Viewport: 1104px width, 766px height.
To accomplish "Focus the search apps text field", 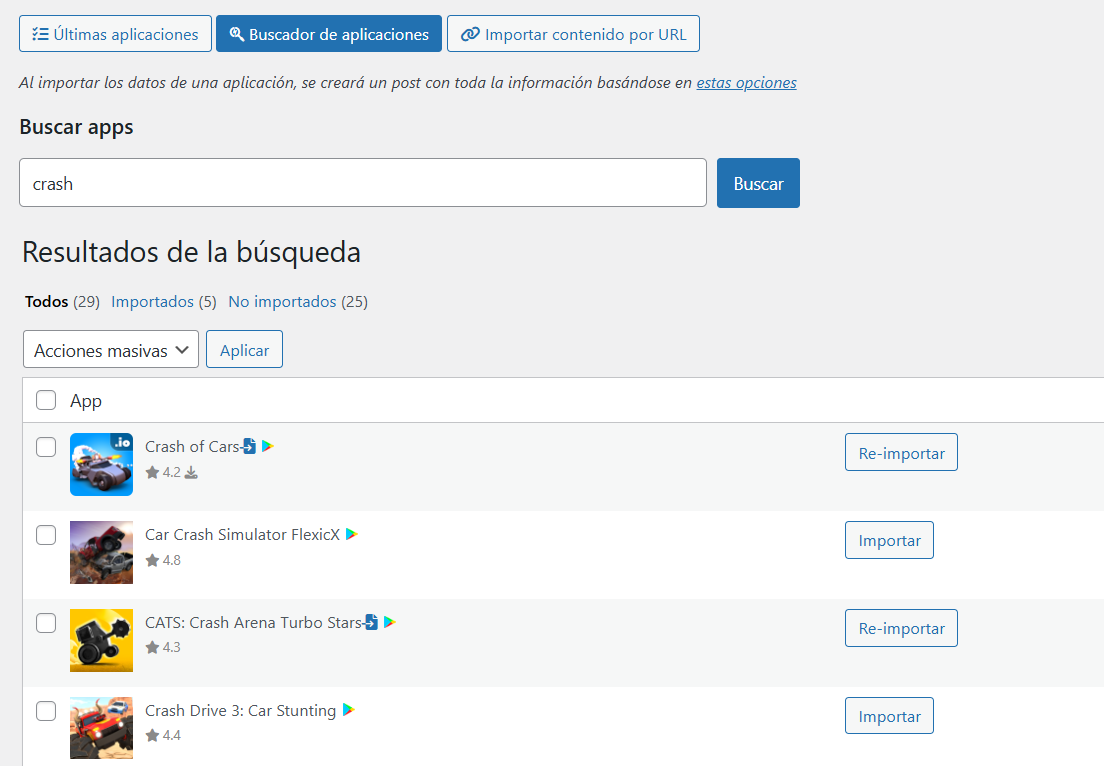I will 363,183.
